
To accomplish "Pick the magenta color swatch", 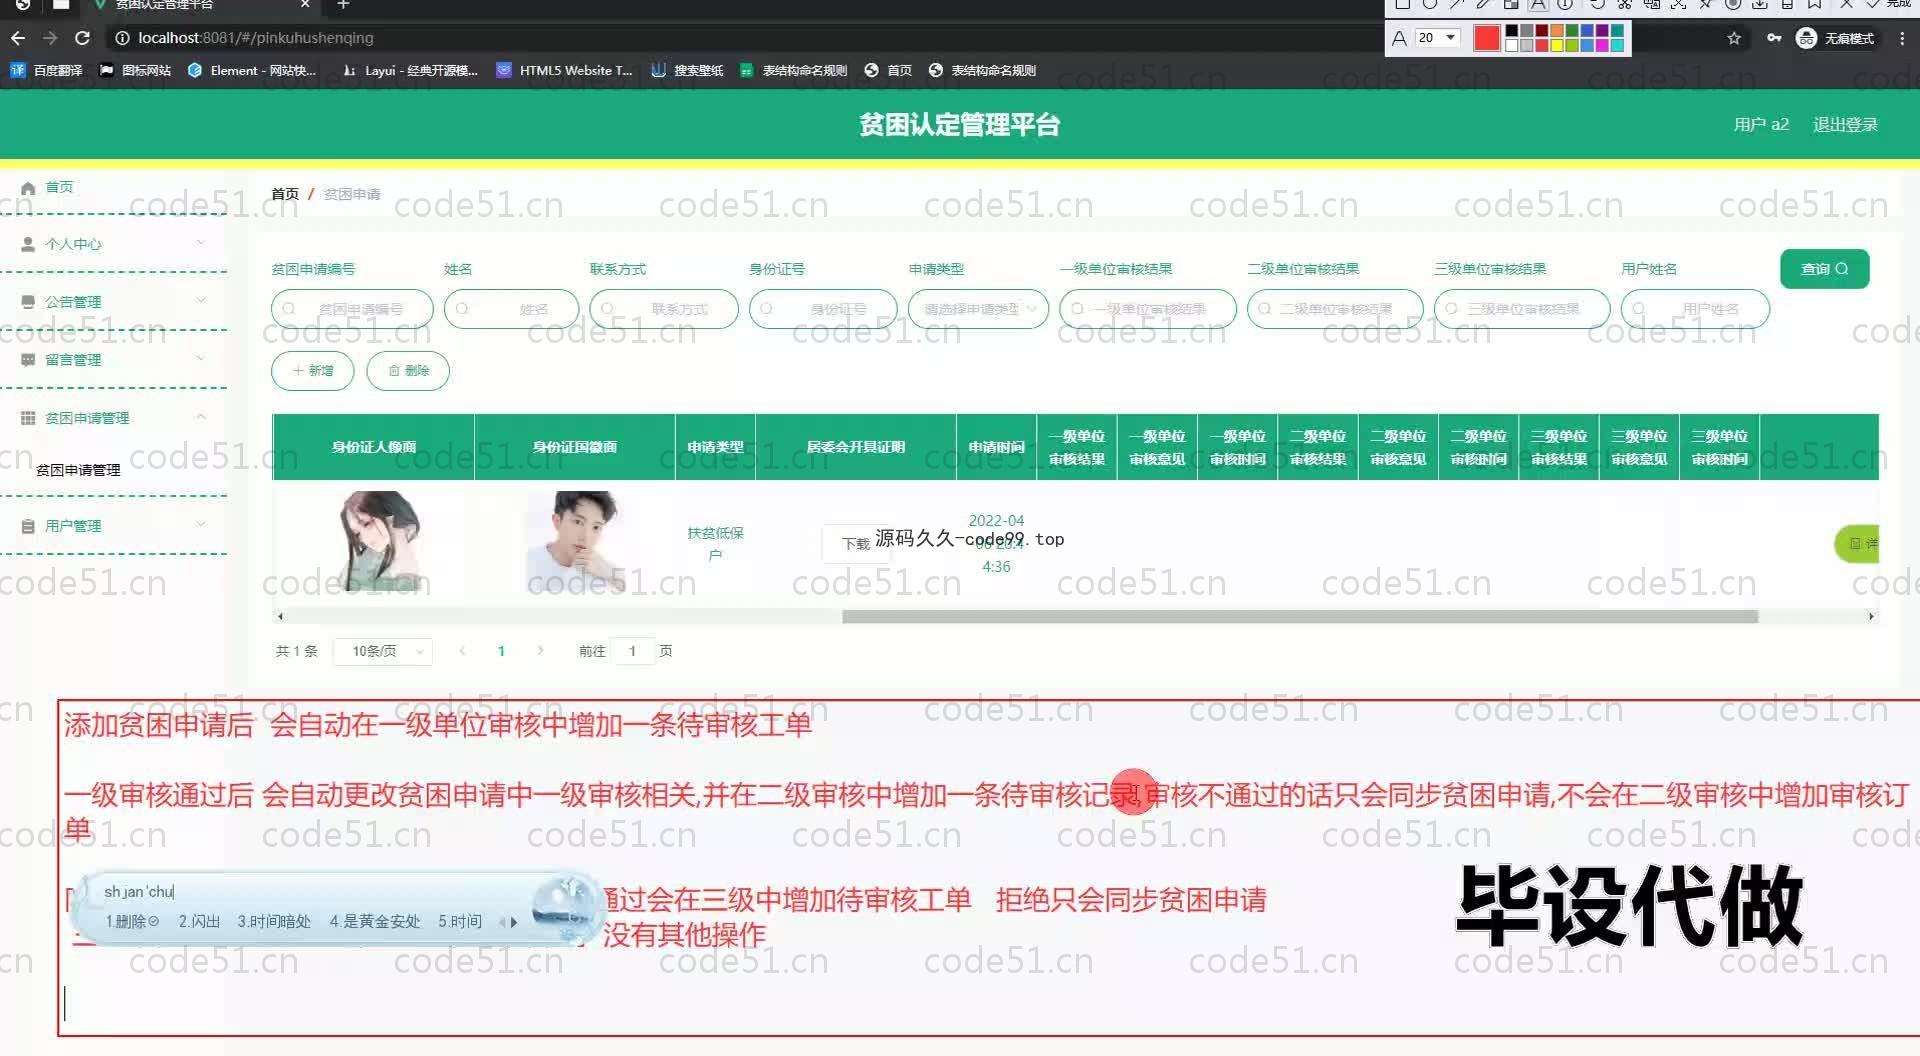I will [x=1602, y=44].
